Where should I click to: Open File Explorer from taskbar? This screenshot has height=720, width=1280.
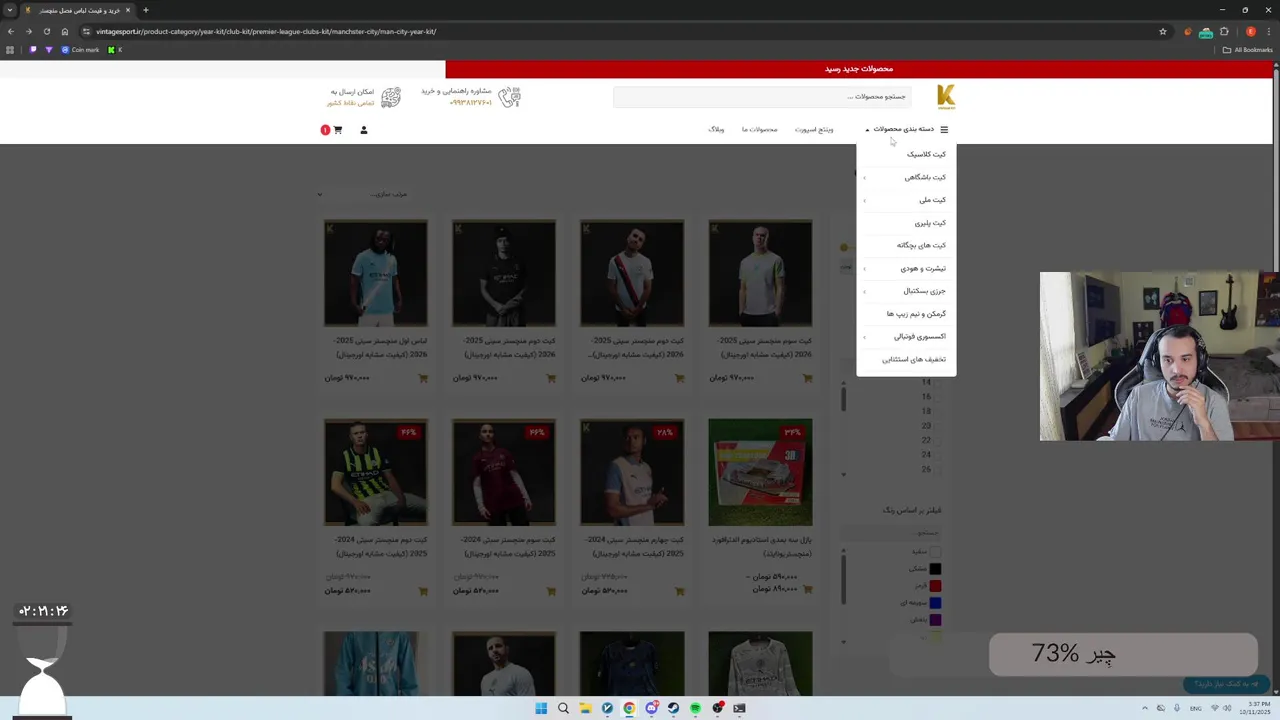585,708
